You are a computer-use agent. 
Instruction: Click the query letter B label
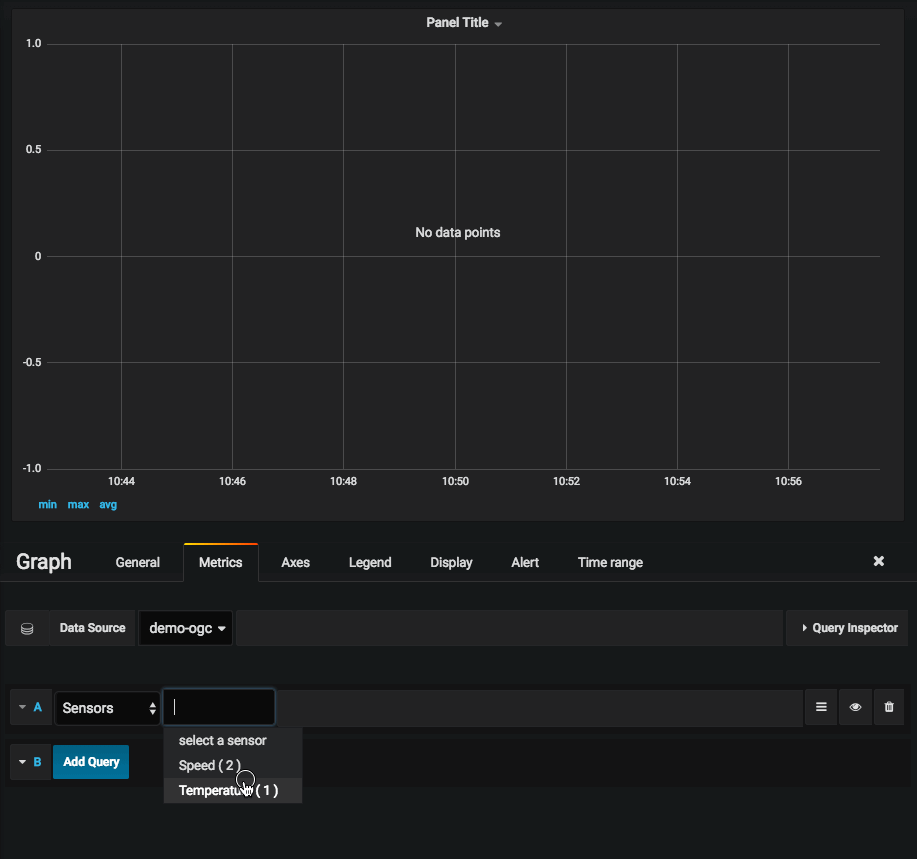point(37,762)
